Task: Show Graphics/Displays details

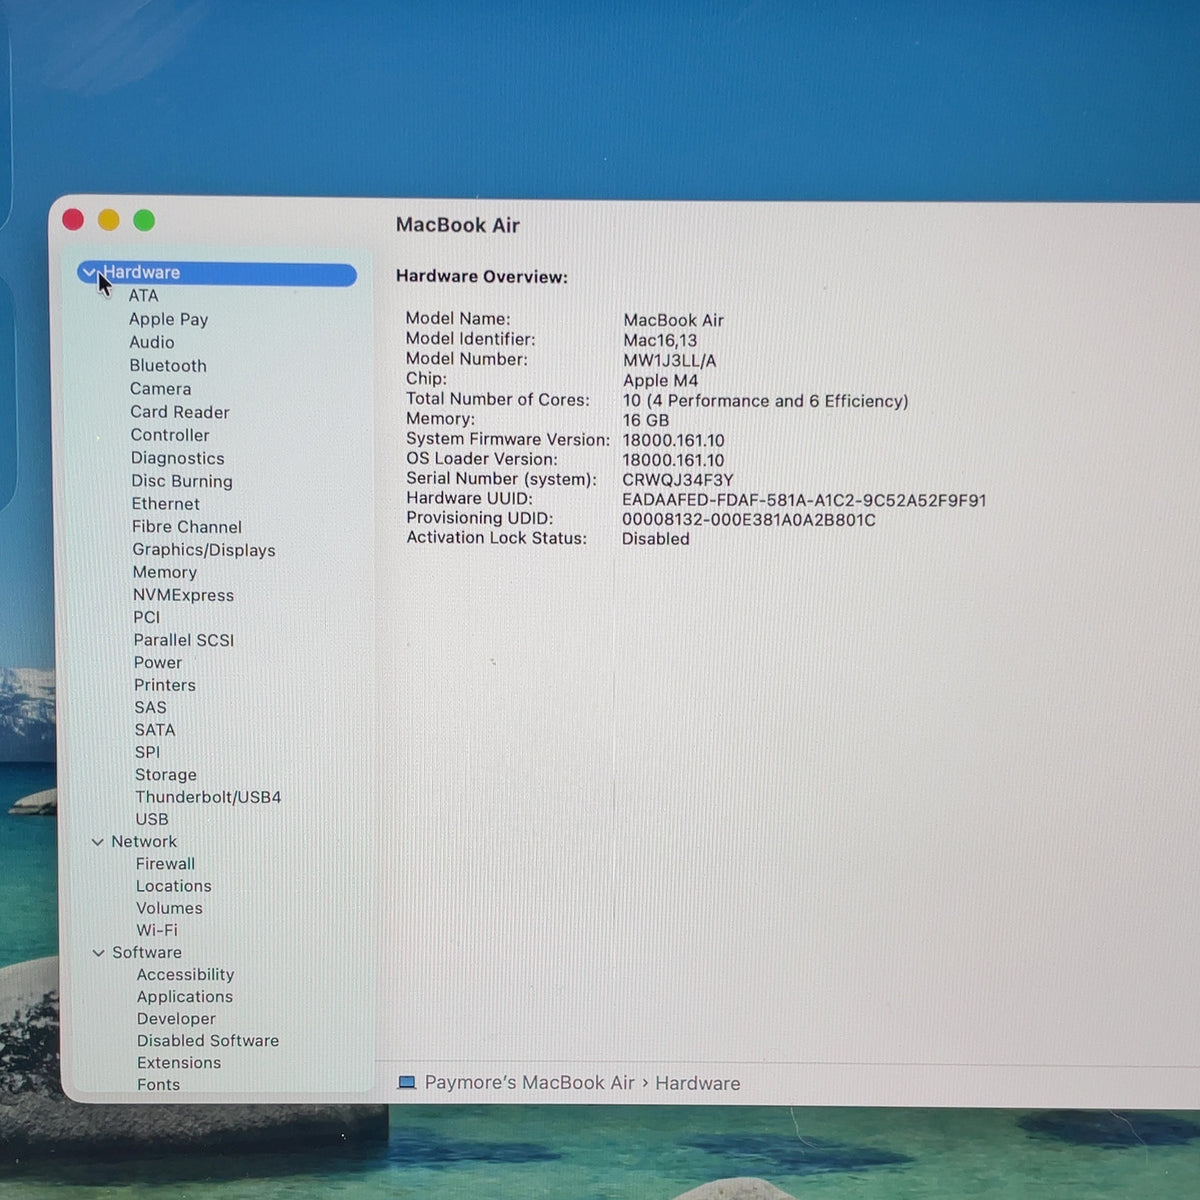Action: pos(204,550)
